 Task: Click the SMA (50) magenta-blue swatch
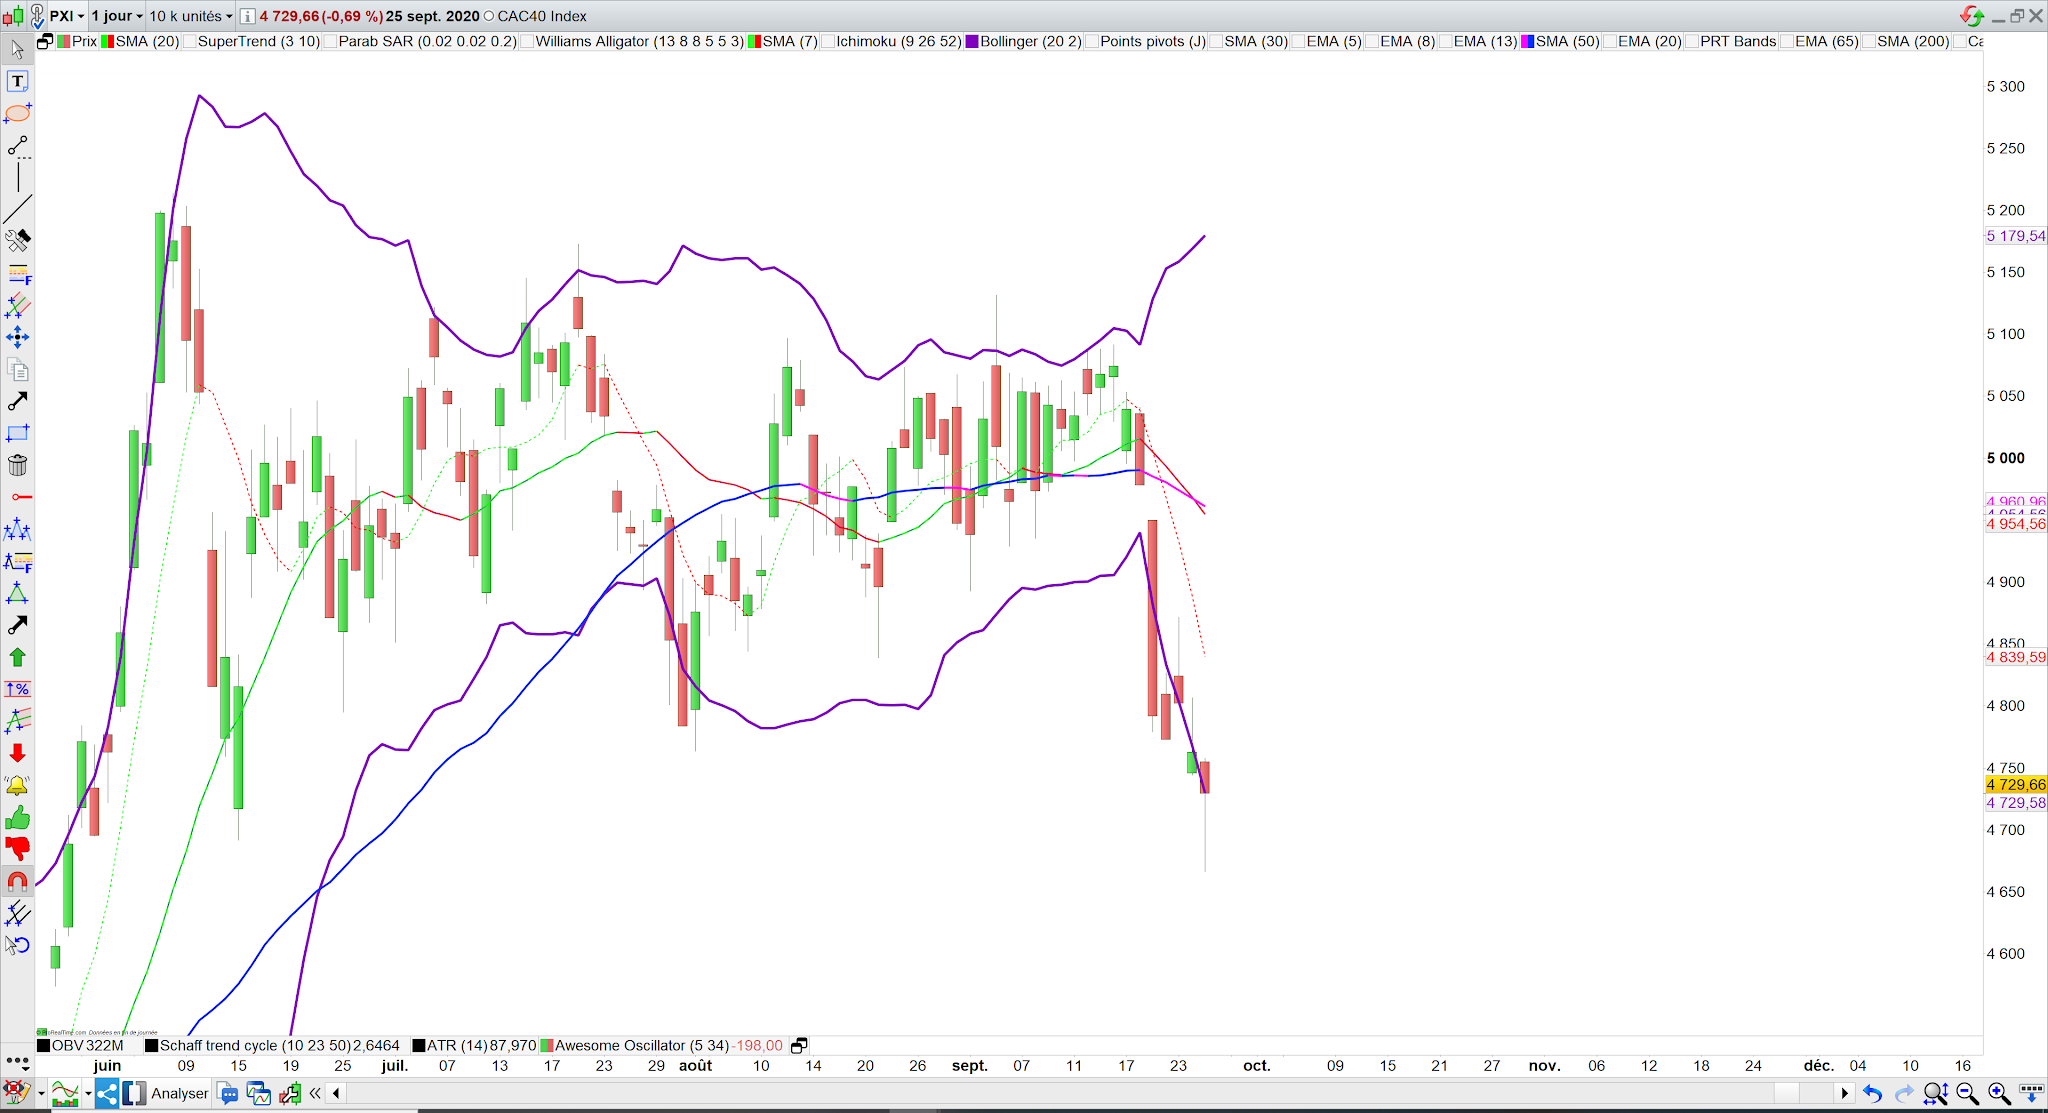pos(1527,41)
